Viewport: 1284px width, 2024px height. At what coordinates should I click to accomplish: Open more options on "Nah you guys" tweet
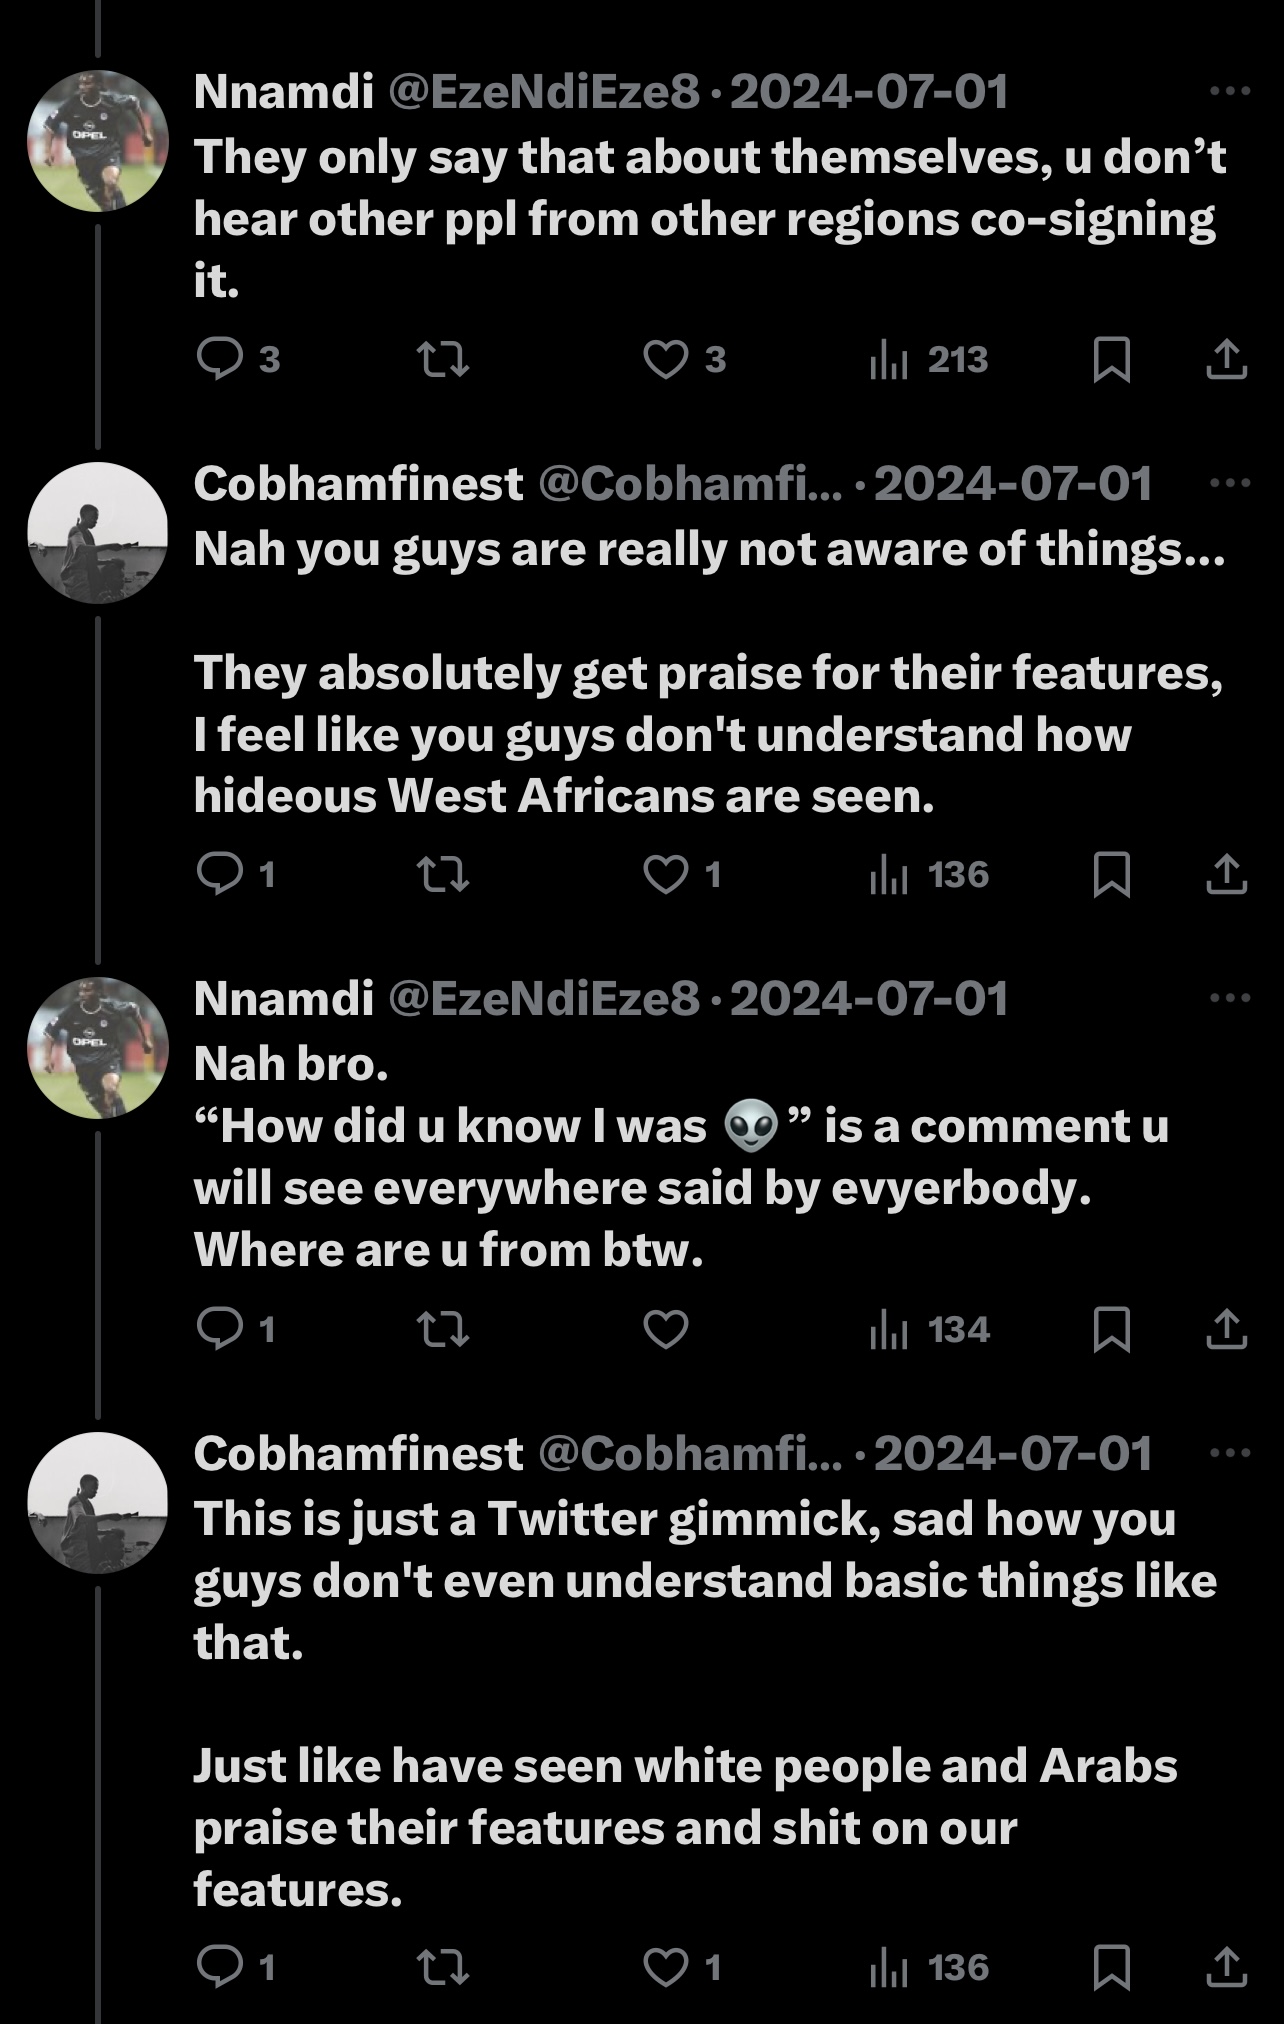click(1229, 483)
